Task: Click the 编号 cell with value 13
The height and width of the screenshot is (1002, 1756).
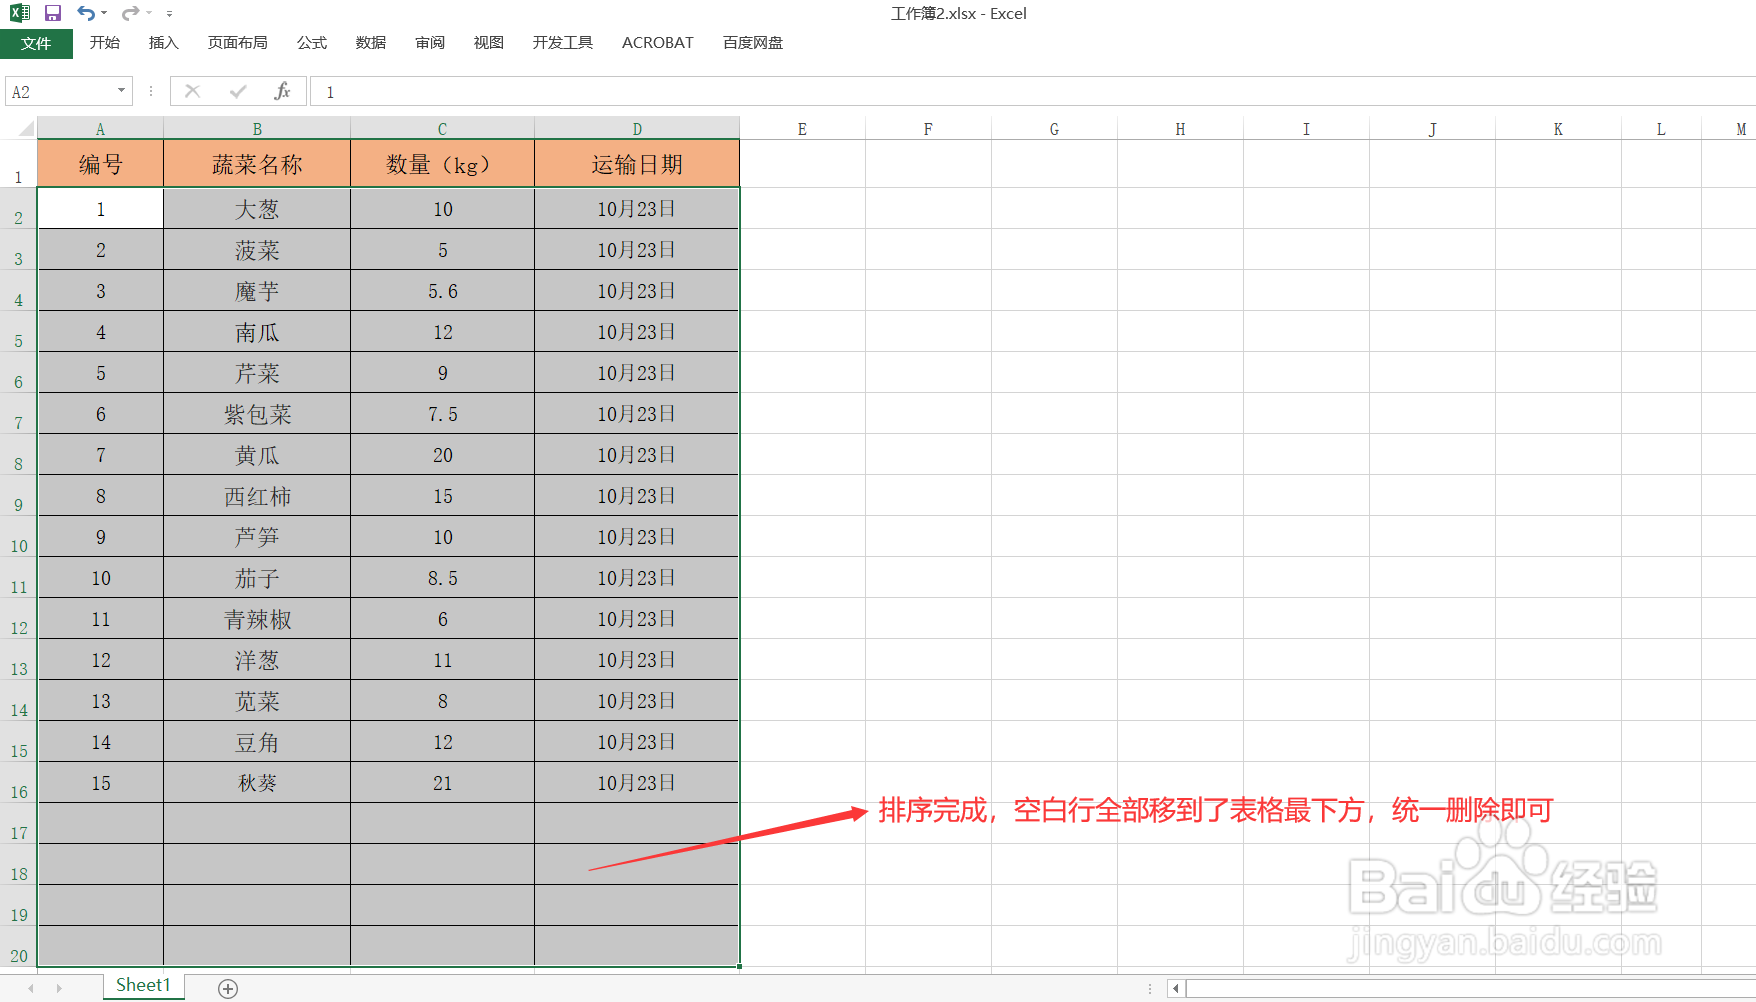Action: (100, 701)
